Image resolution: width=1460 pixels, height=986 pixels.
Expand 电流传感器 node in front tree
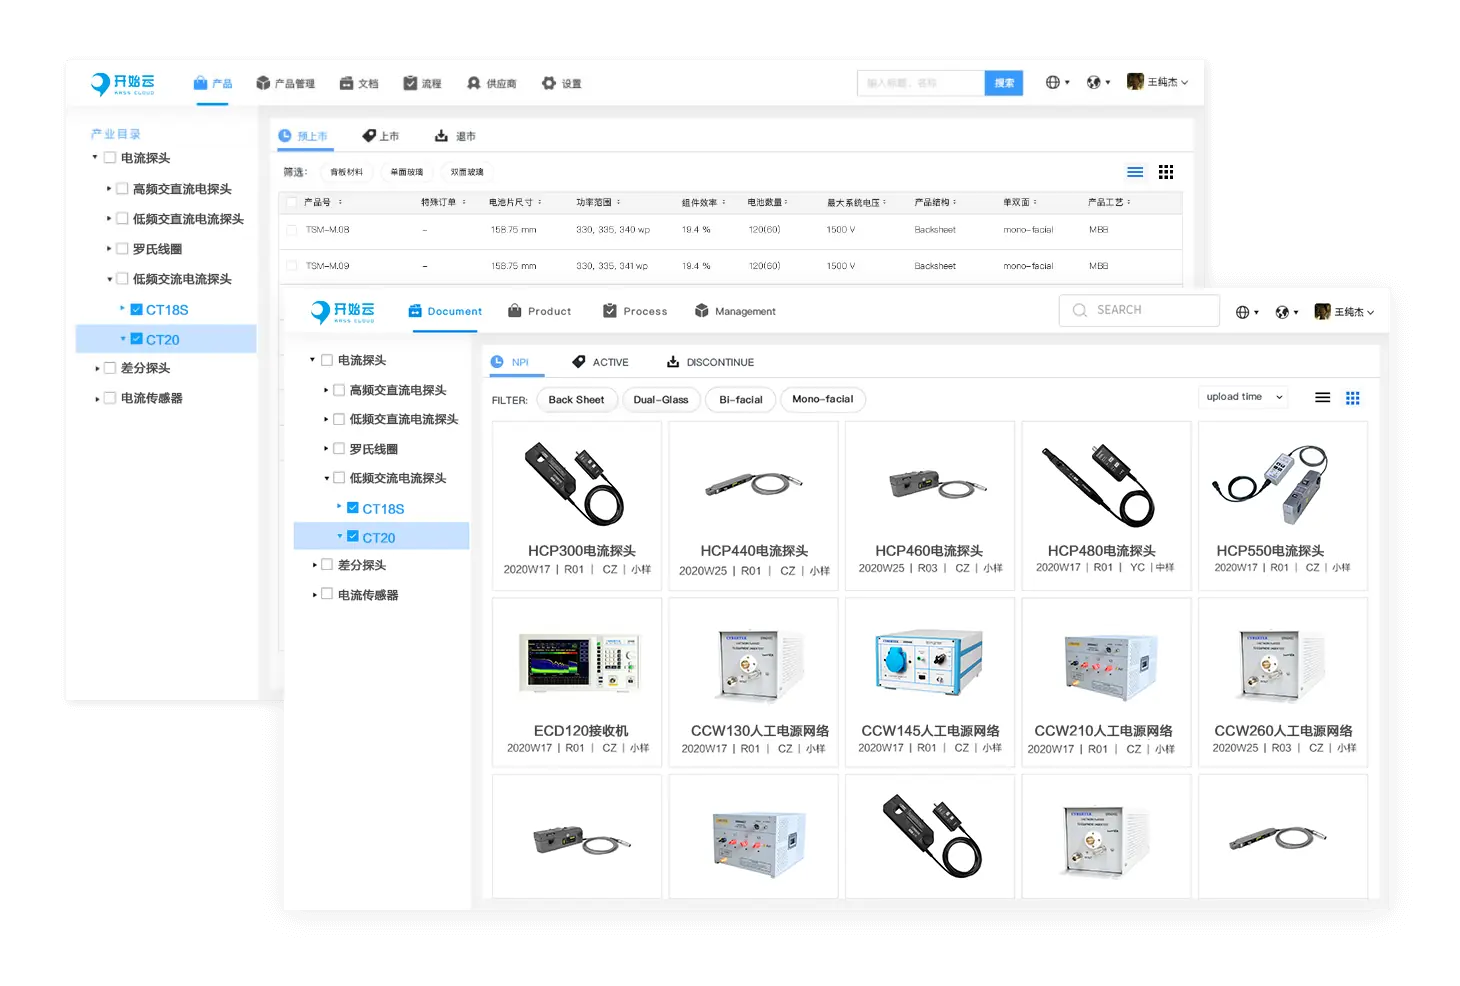314,595
